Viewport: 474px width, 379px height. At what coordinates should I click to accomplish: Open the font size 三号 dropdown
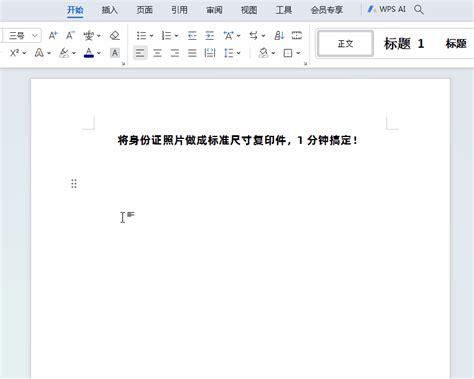(35, 35)
